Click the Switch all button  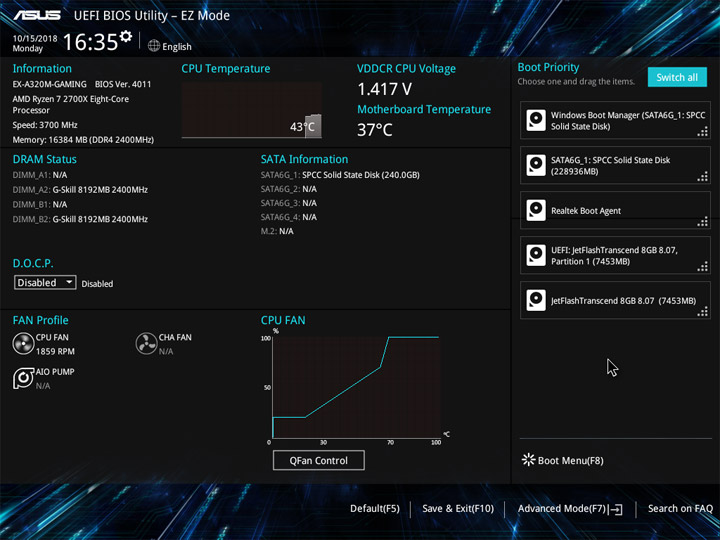677,77
